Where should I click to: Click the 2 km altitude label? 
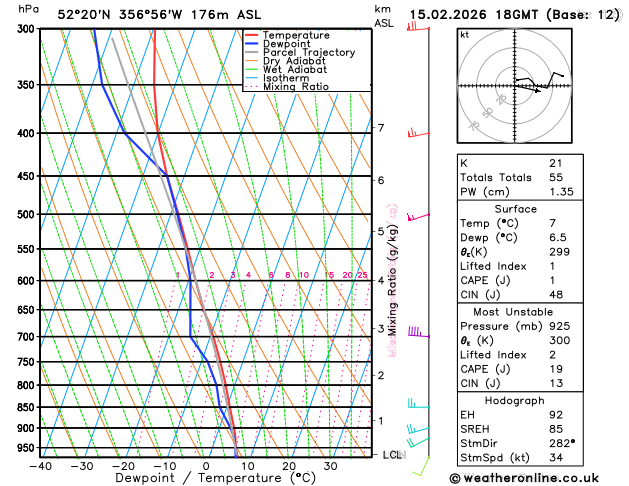click(381, 375)
